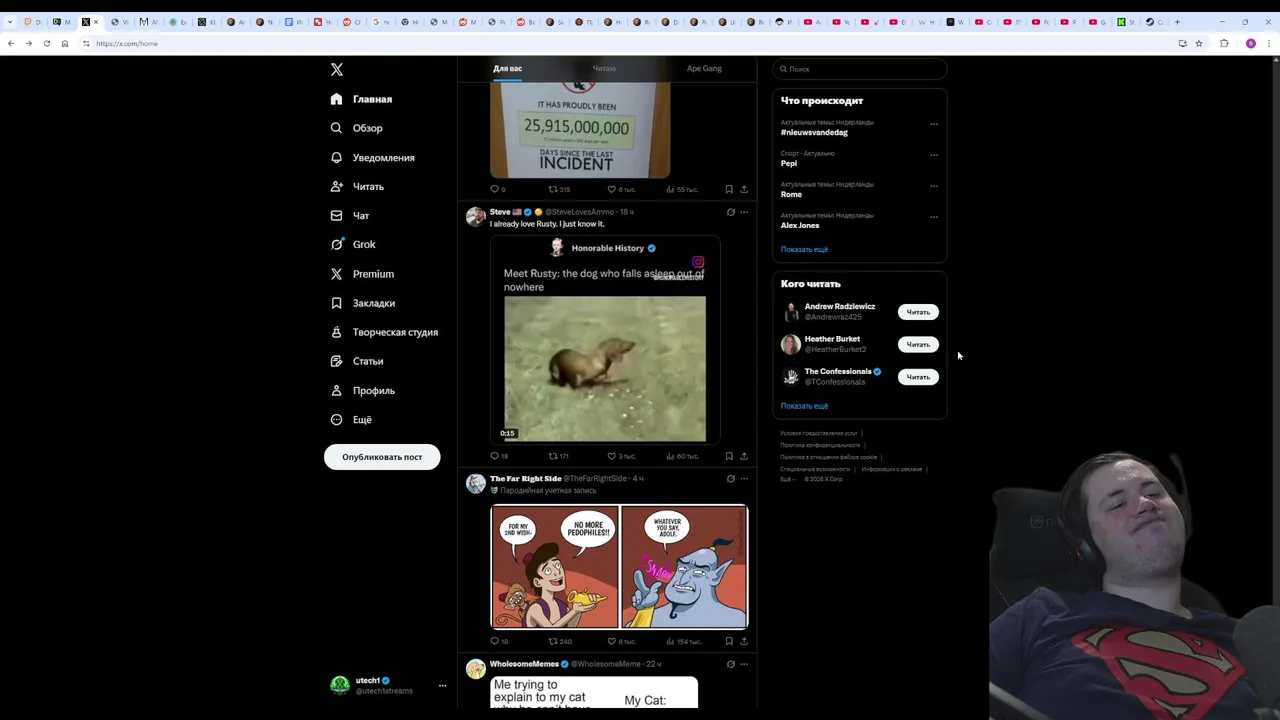Bookmark this page with the star icon
Viewport: 1280px width, 720px height.
(1199, 43)
